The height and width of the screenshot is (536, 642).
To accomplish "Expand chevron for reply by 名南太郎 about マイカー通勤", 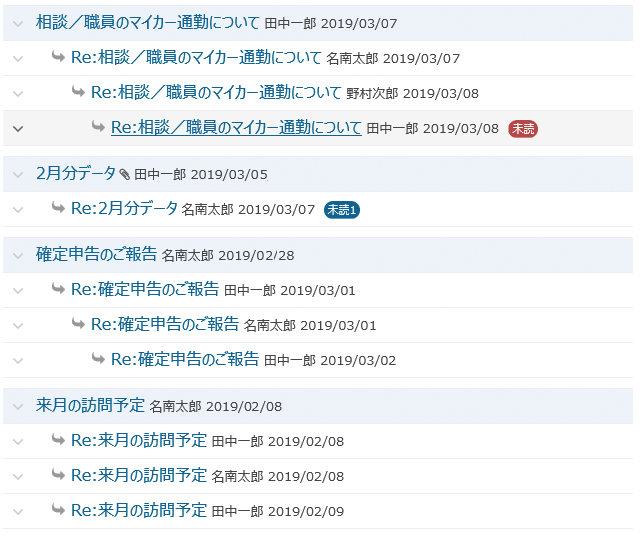I will coord(18,59).
